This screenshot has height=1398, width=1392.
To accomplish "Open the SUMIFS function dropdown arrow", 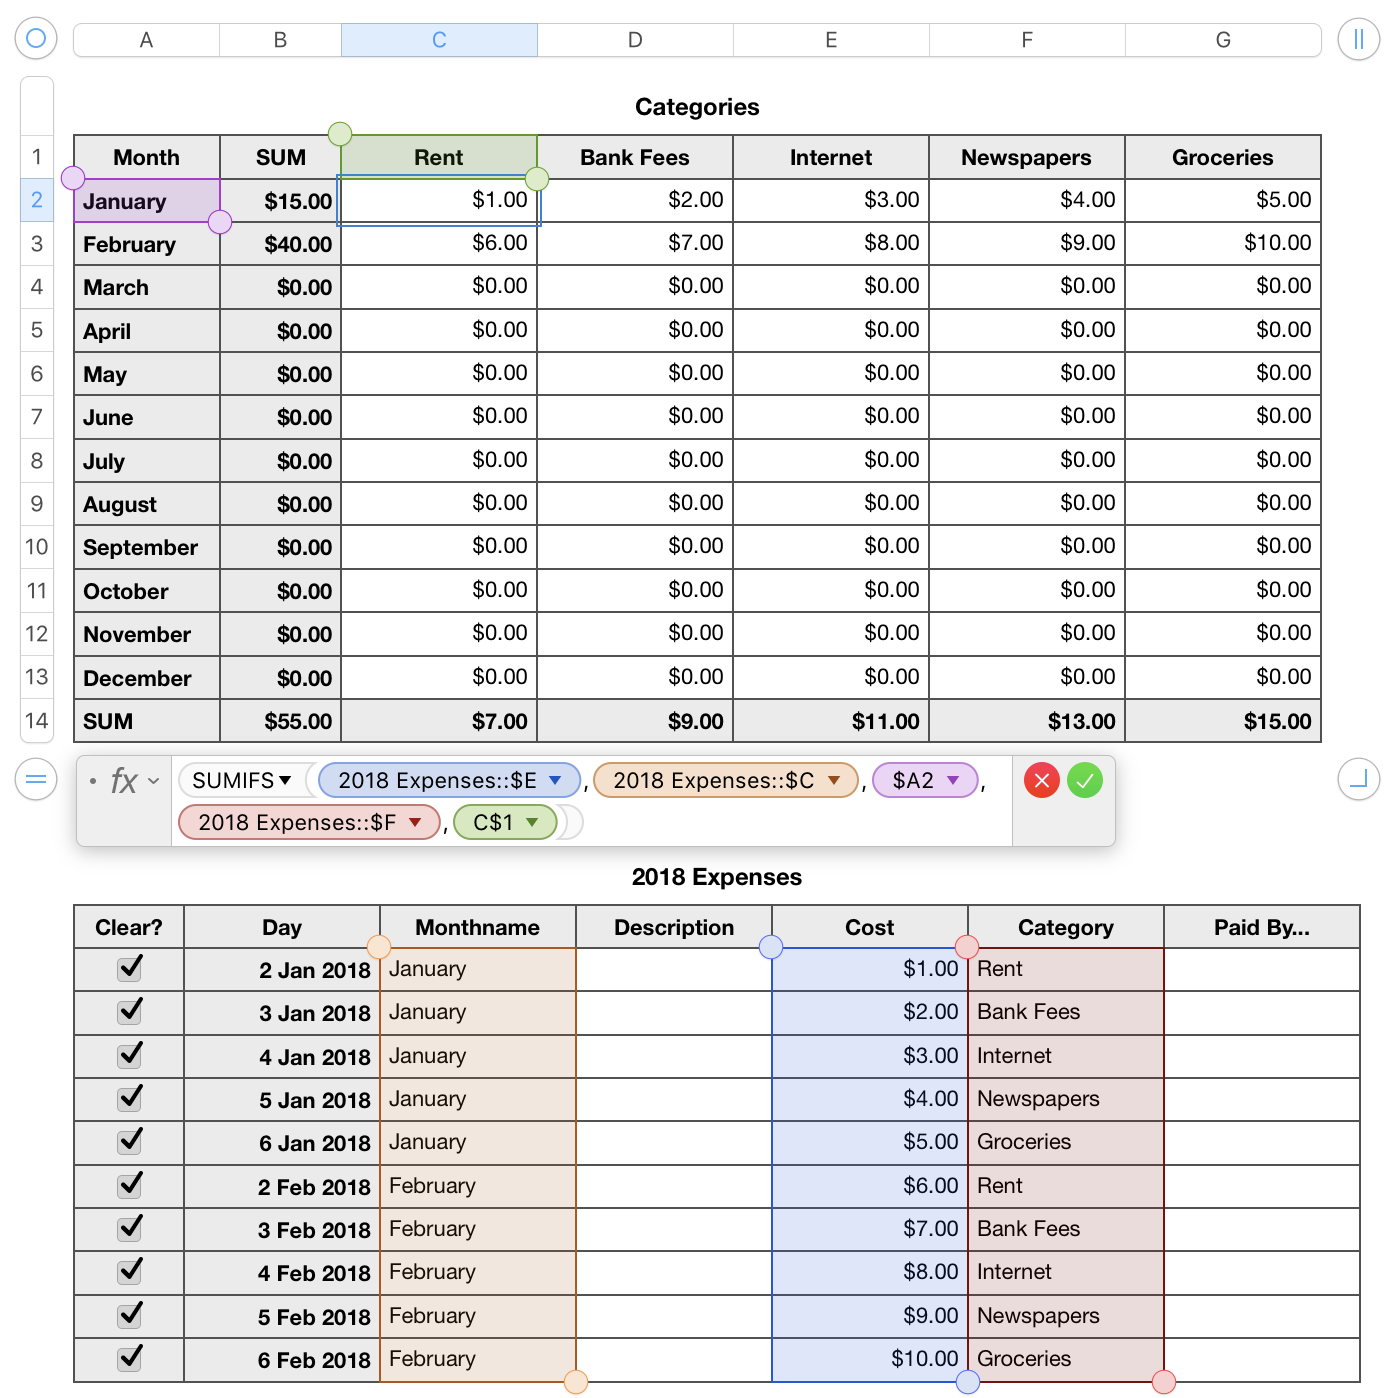I will (x=286, y=780).
